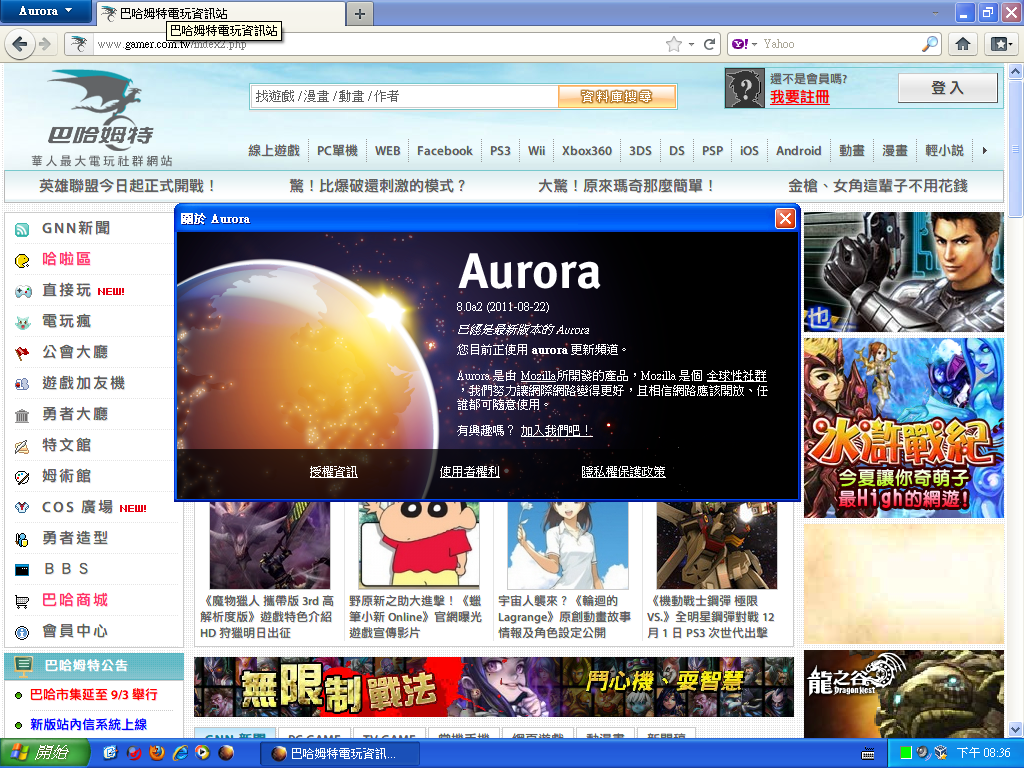Select the PS3 category in navigation
The width and height of the screenshot is (1024, 768).
click(x=500, y=151)
